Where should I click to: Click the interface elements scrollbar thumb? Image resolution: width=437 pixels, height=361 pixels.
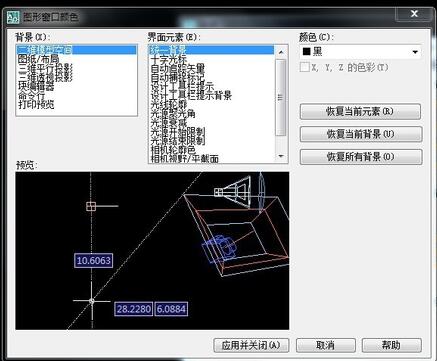(x=281, y=97)
